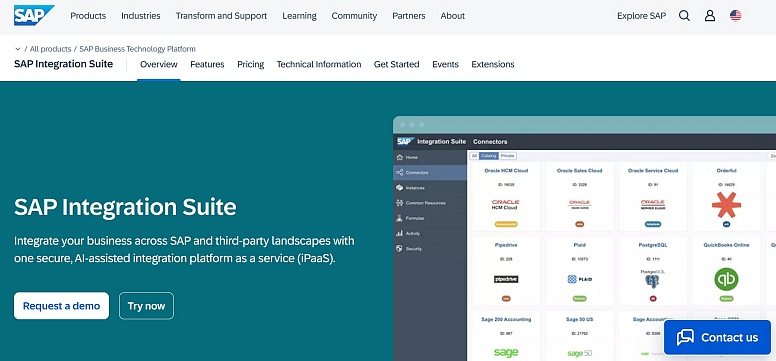Open the Get Started tab
This screenshot has height=361, width=776.
point(396,64)
